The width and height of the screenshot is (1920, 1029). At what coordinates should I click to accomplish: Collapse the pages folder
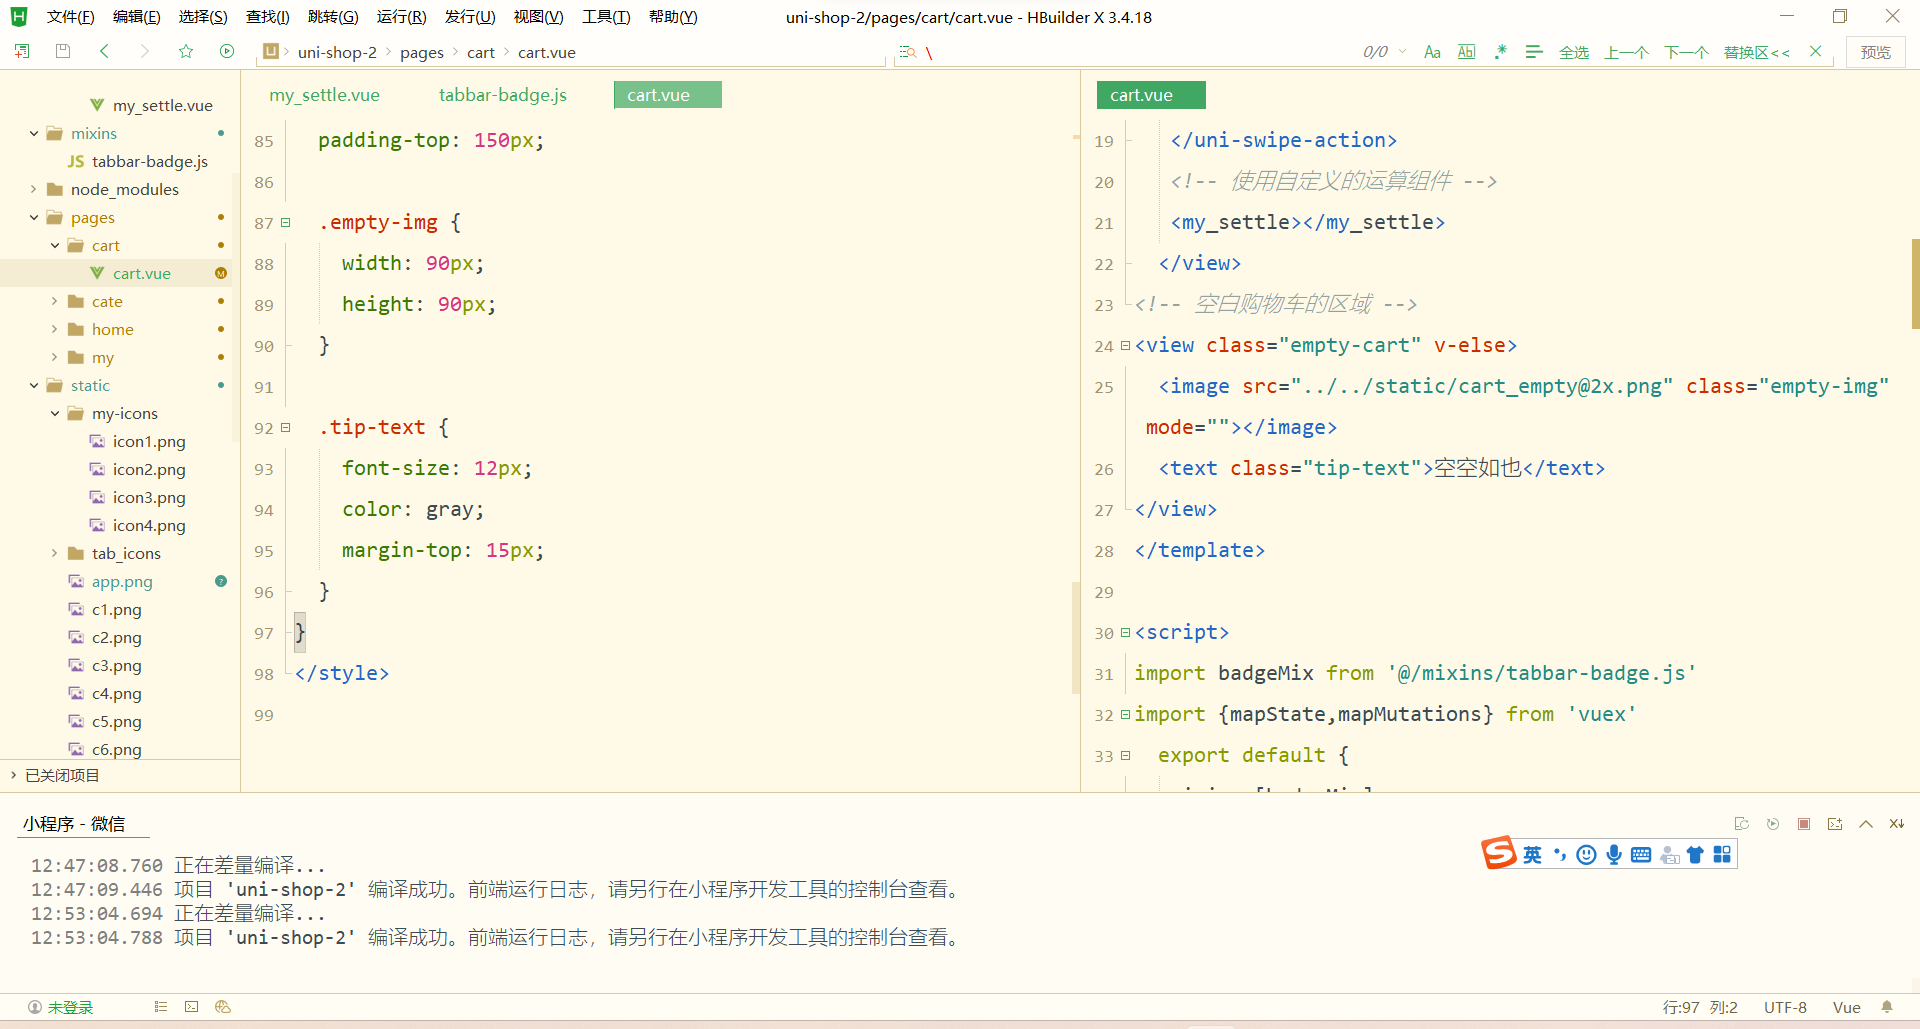coord(34,217)
